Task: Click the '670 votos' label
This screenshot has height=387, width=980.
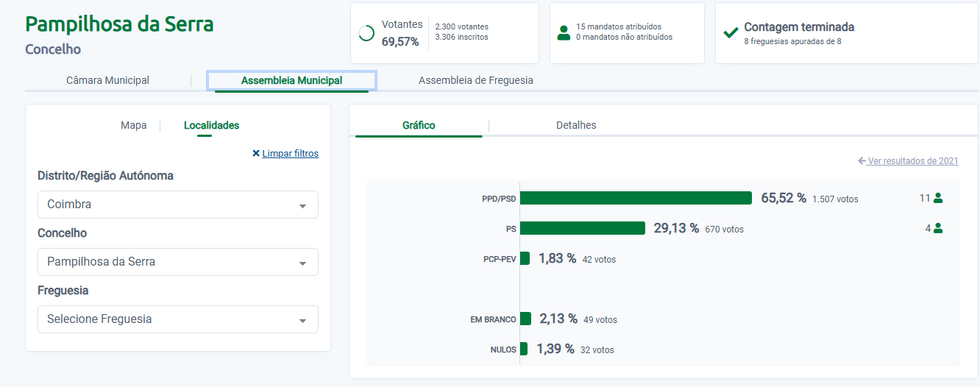Action: 724,229
